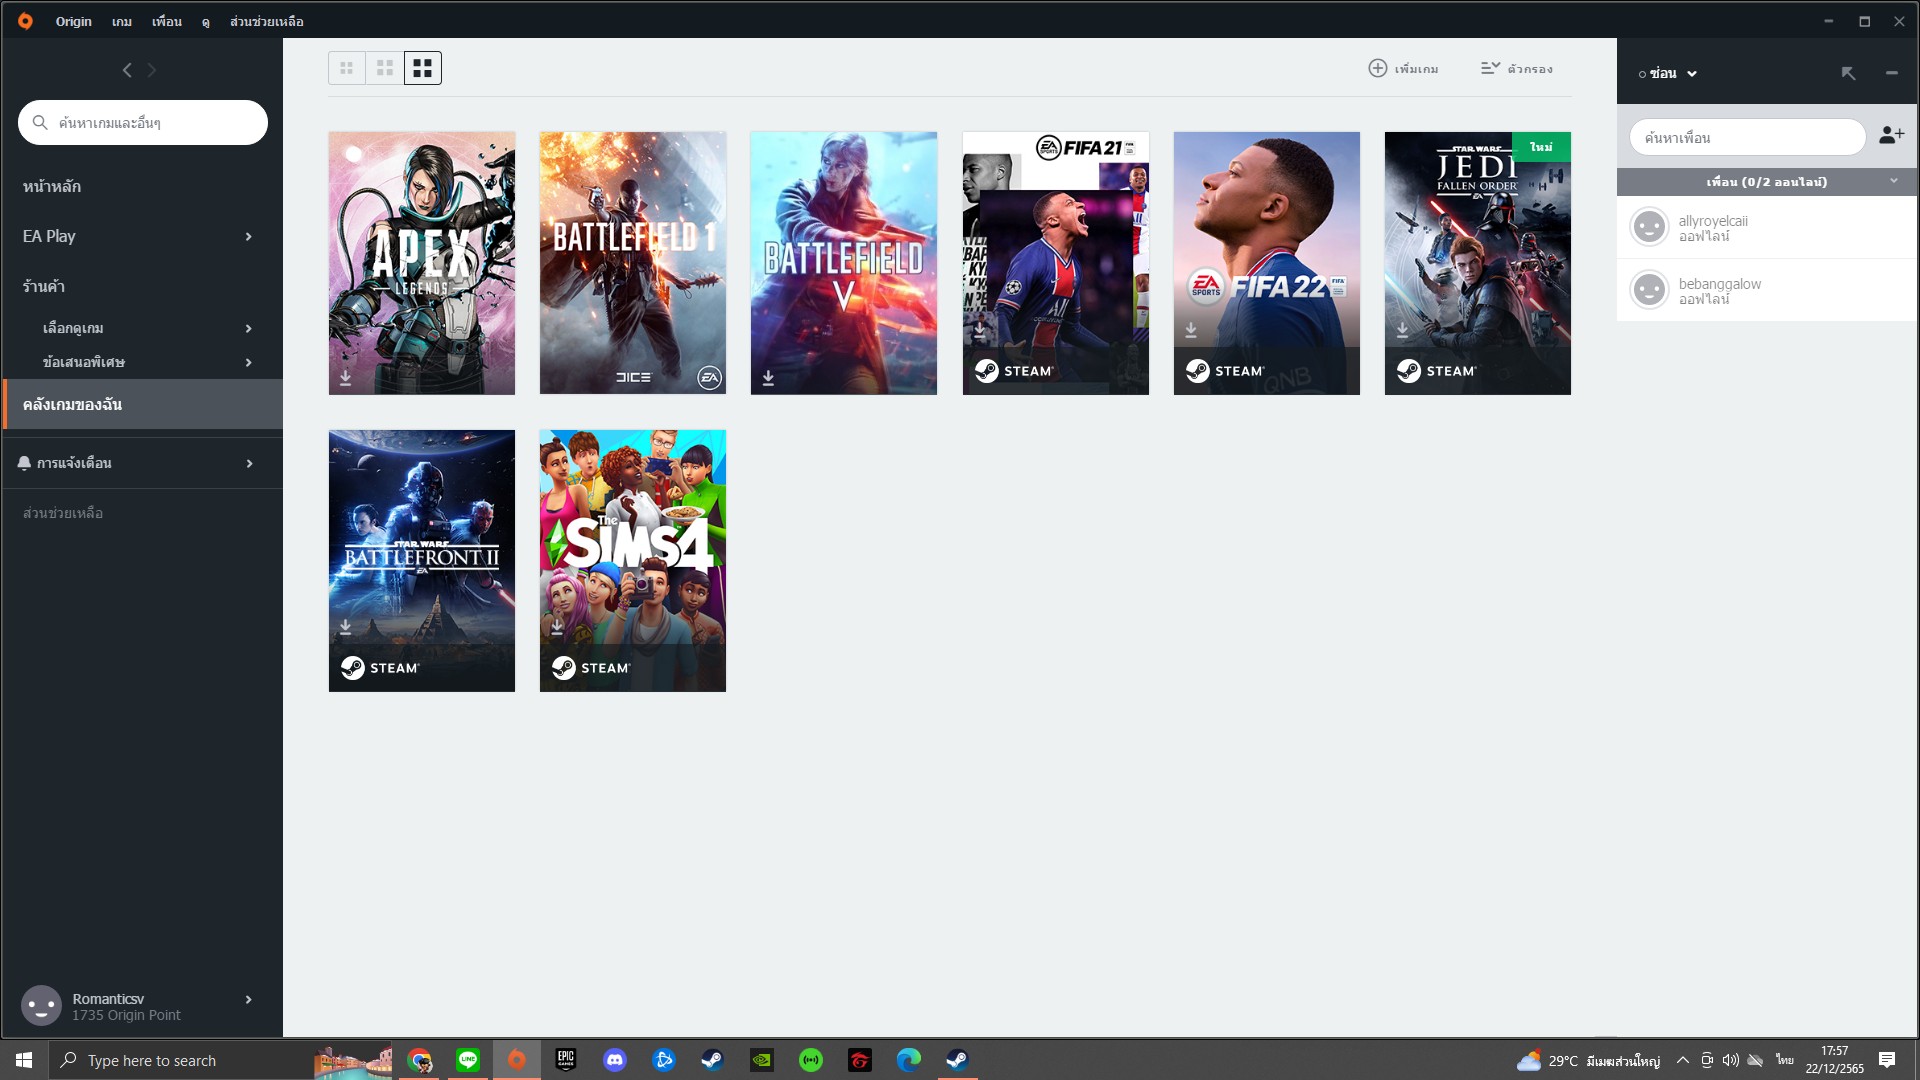Expand the Romanticsv profile menu arrow
Viewport: 1920px width, 1080px height.
248,999
